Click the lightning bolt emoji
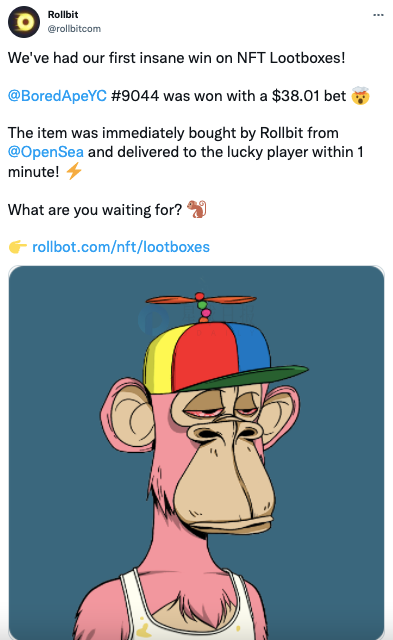Image resolution: width=393 pixels, height=640 pixels. click(74, 171)
